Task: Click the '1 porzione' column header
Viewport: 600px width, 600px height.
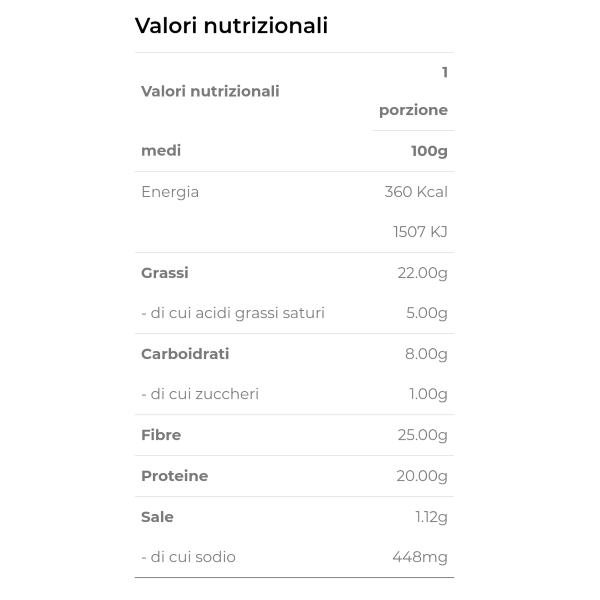Action: [x=413, y=91]
